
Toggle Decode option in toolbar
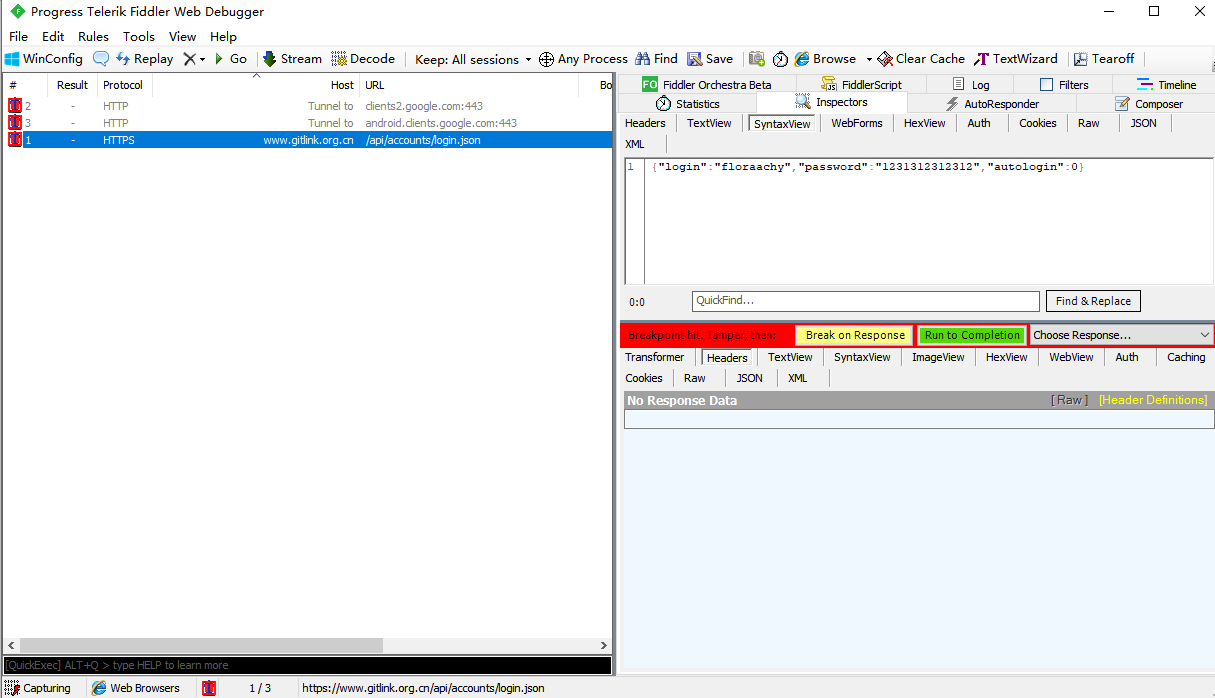pyautogui.click(x=363, y=59)
